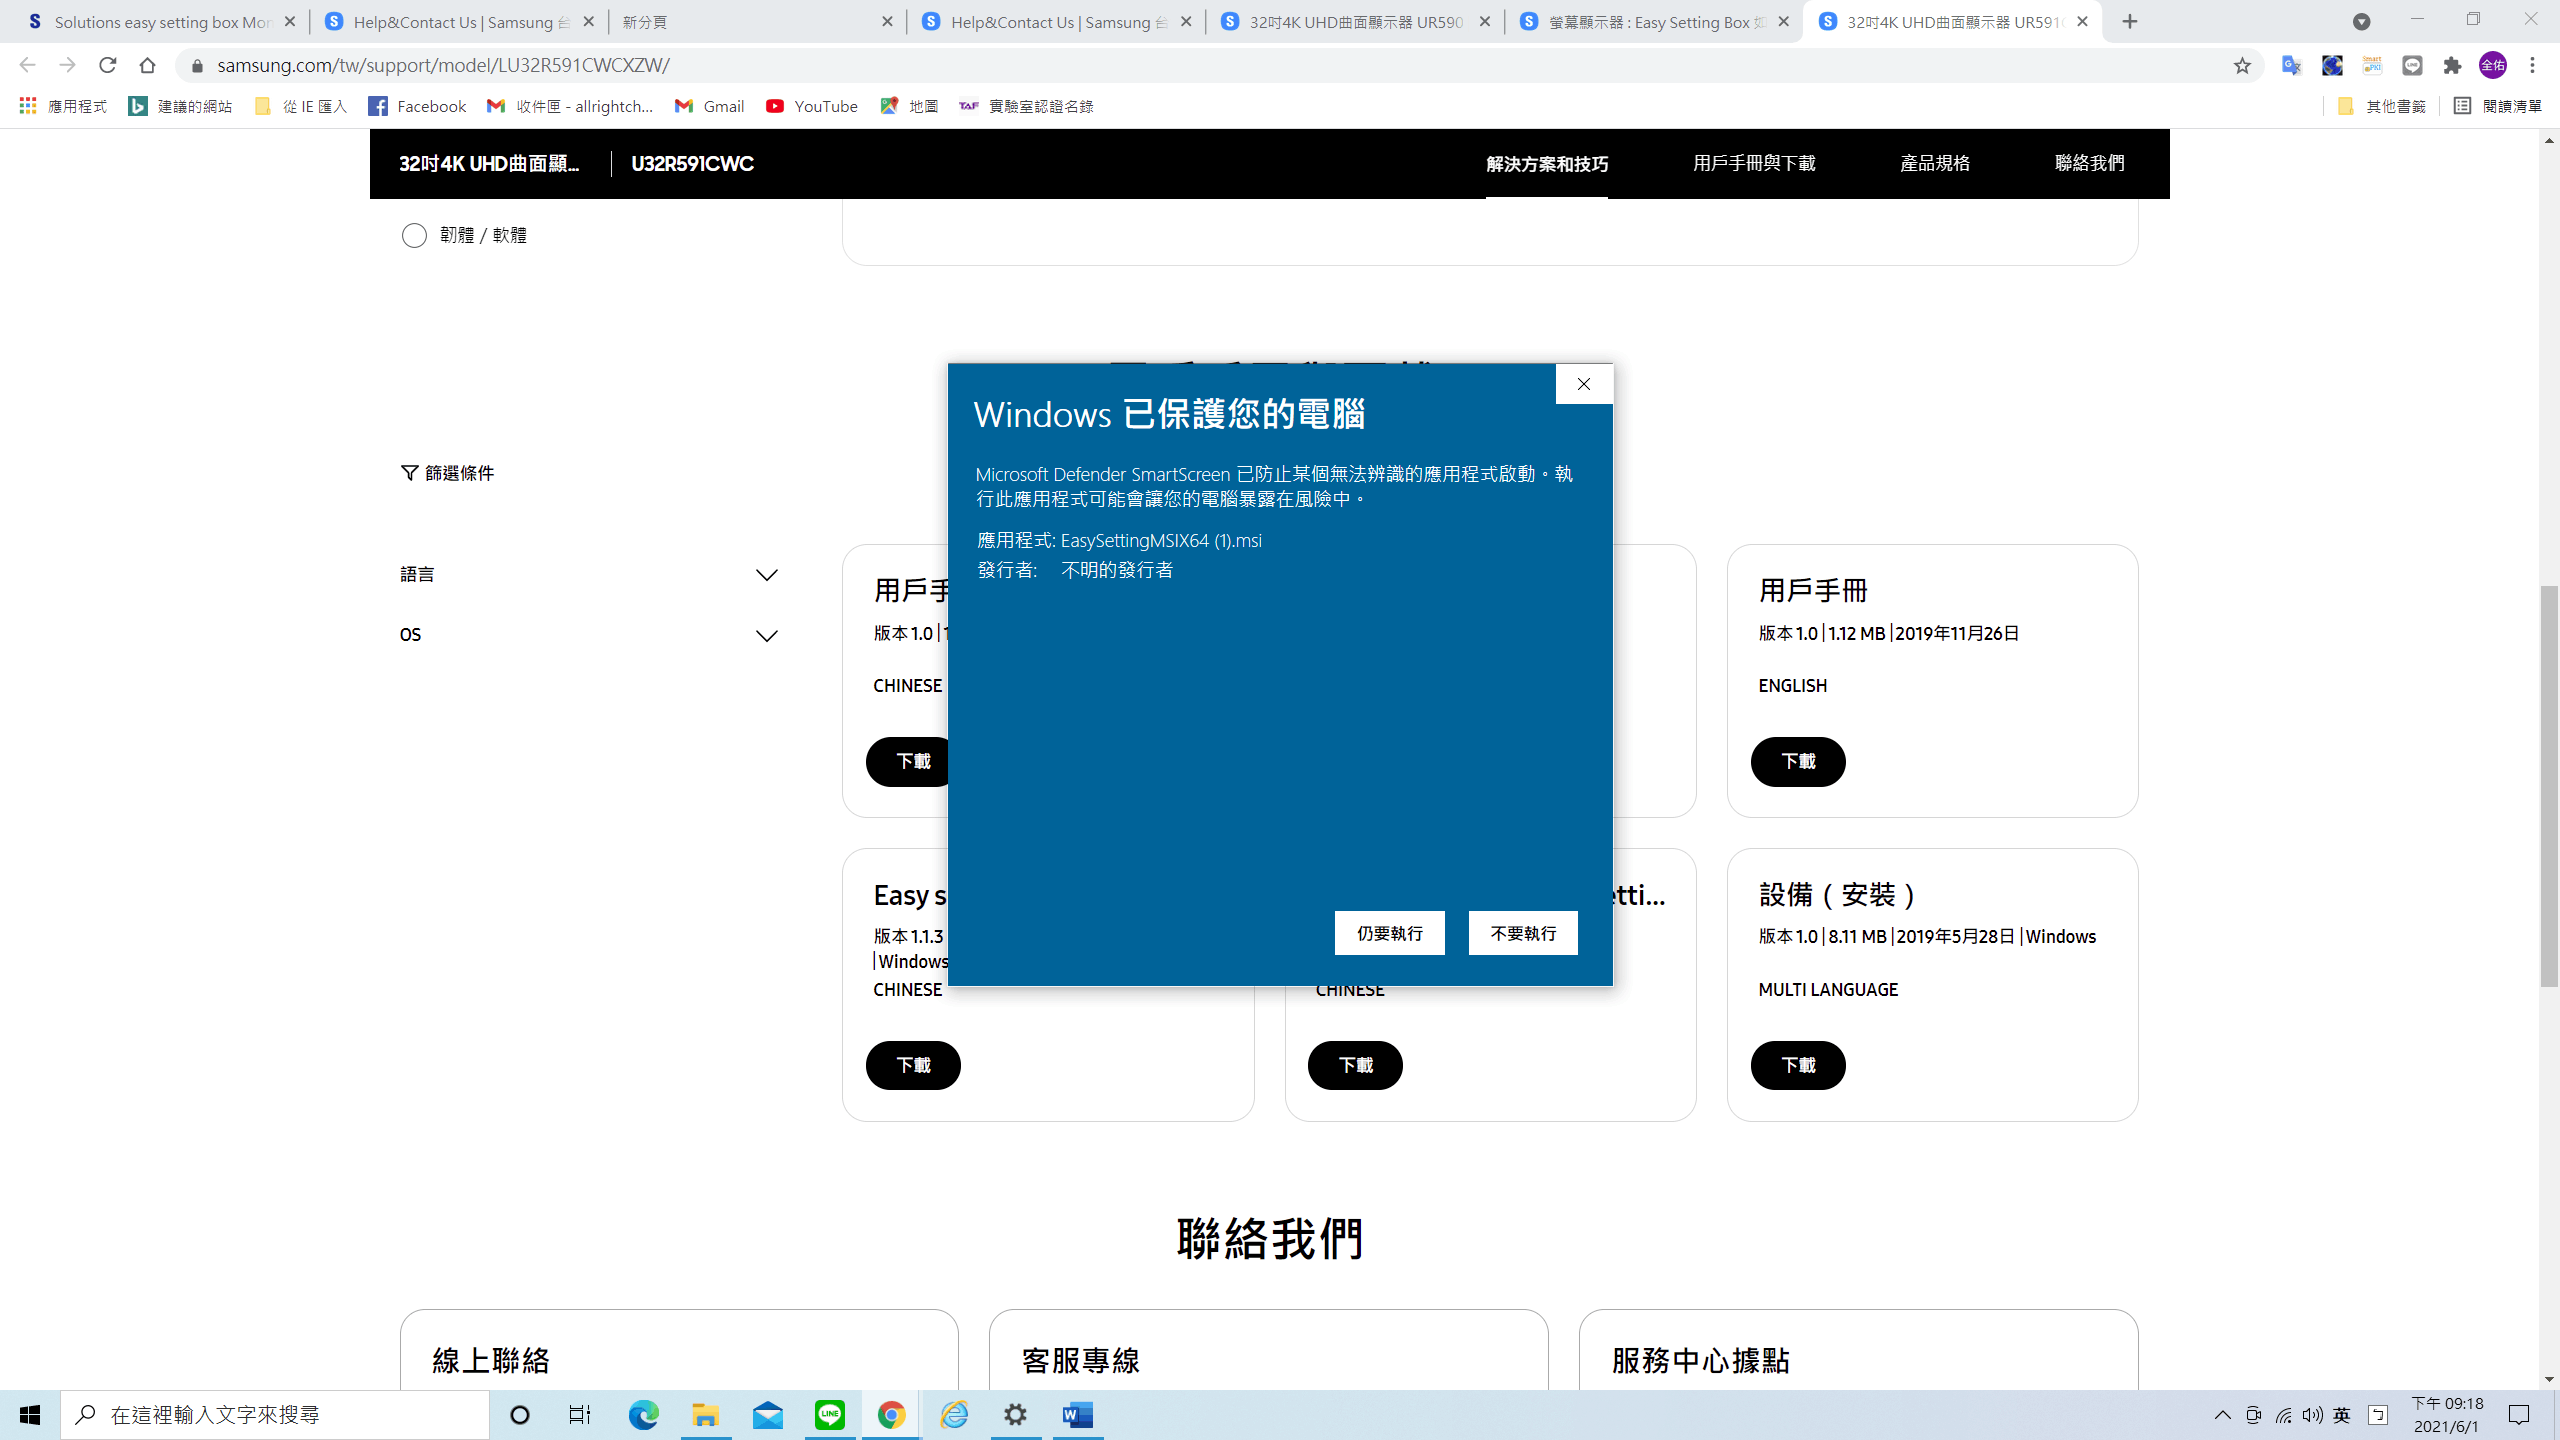Open volume control in system tray
The height and width of the screenshot is (1440, 2560).
(2312, 1415)
